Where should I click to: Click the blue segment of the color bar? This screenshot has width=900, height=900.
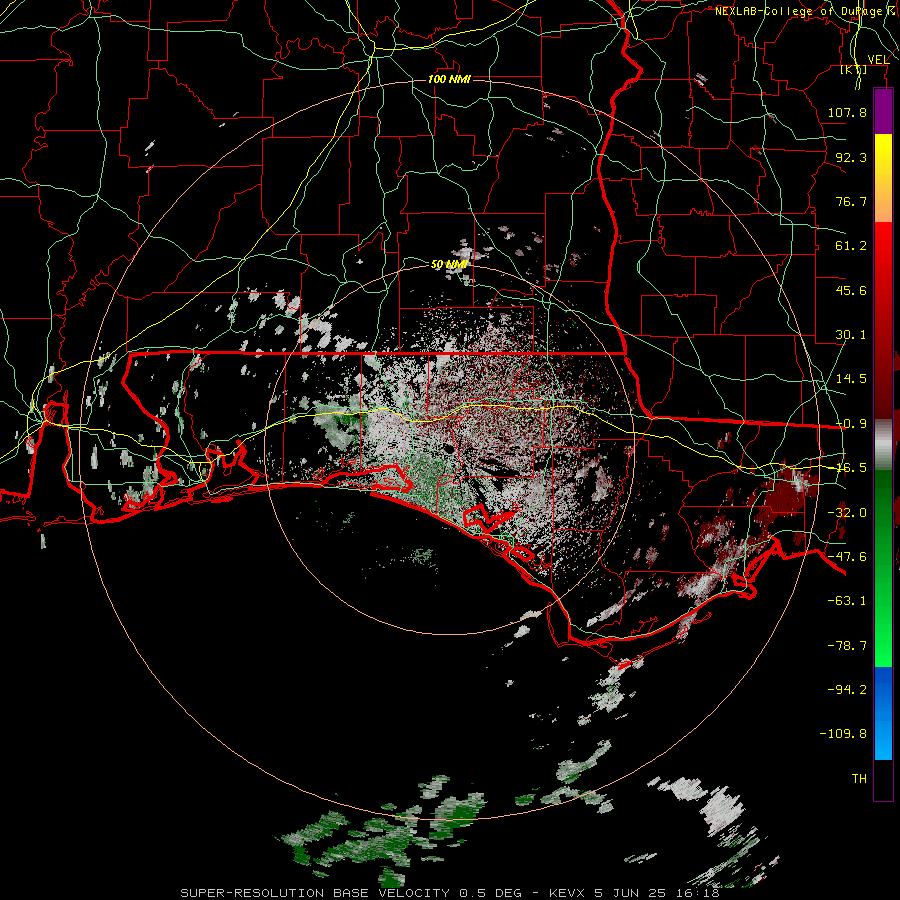tap(883, 713)
